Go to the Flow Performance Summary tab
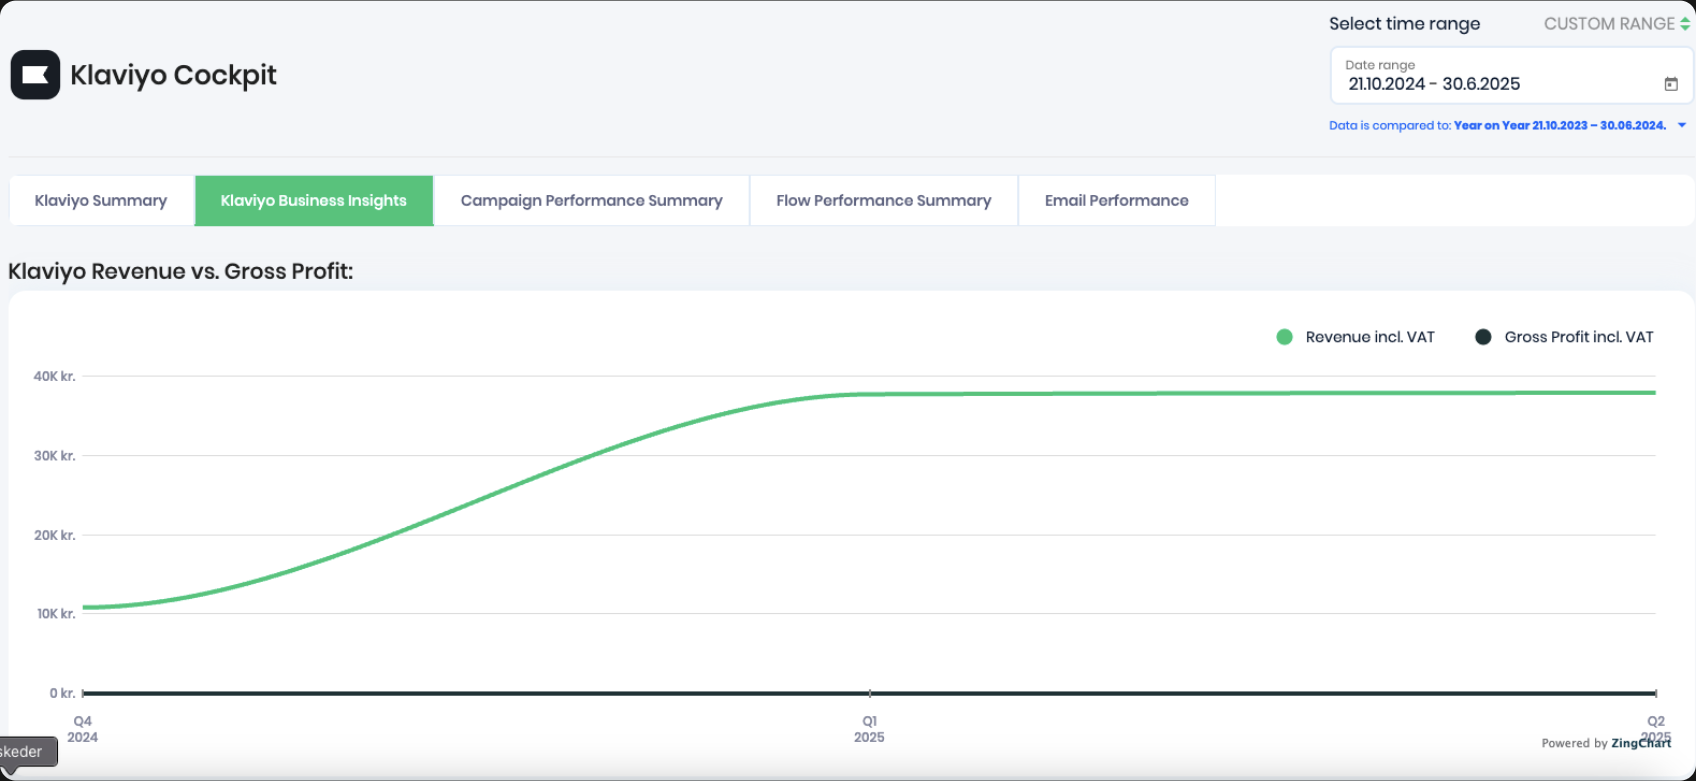The width and height of the screenshot is (1696, 781). pos(884,200)
